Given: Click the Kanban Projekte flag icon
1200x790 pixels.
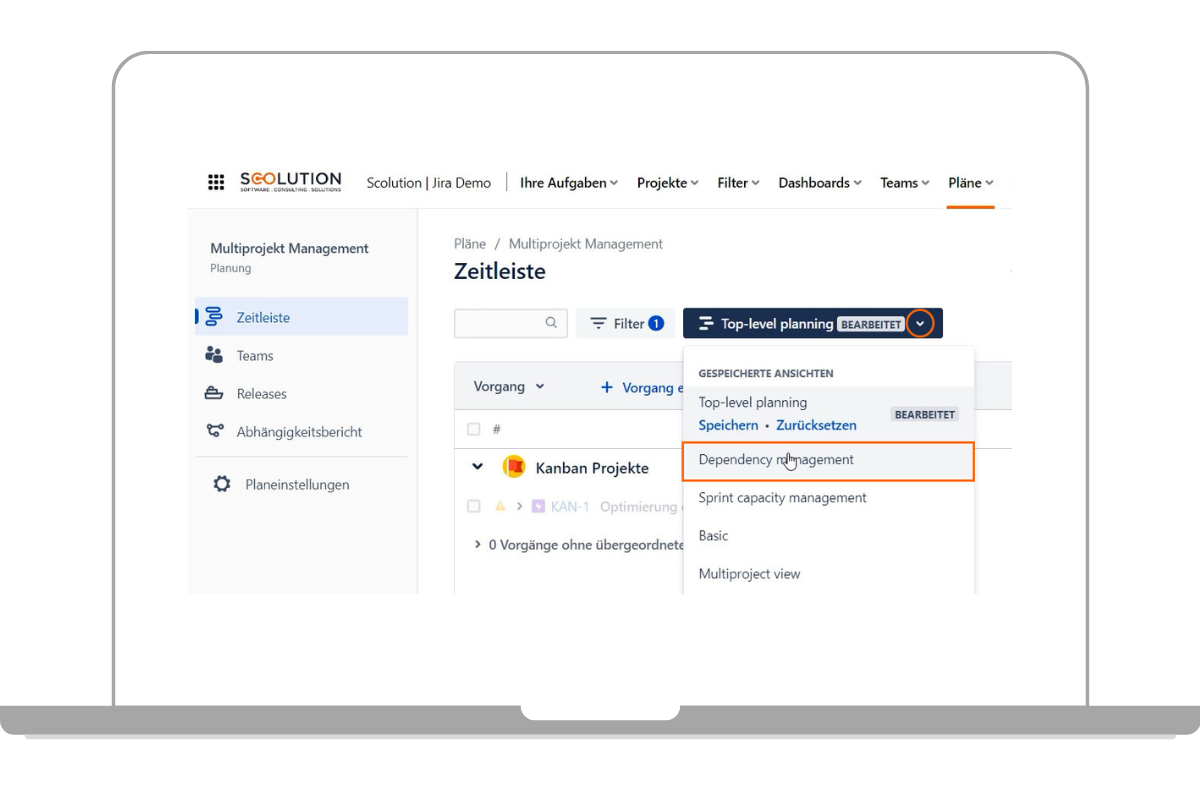Looking at the screenshot, I should (514, 467).
